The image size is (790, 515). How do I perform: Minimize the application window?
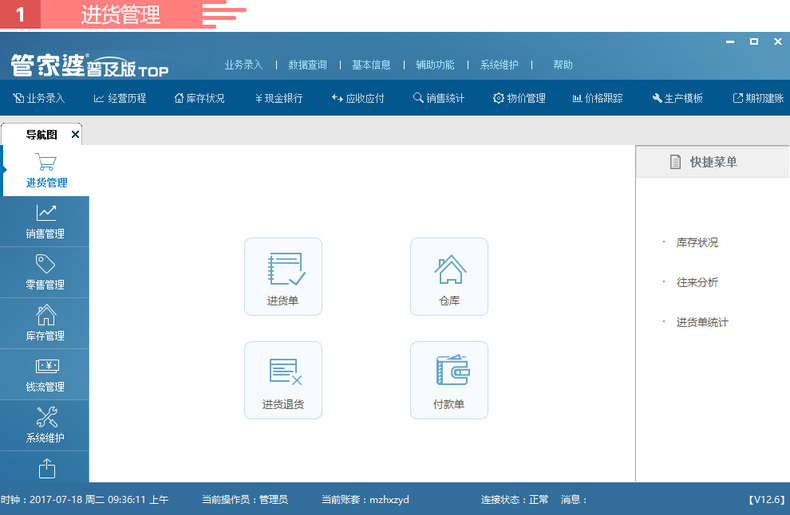pyautogui.click(x=730, y=42)
